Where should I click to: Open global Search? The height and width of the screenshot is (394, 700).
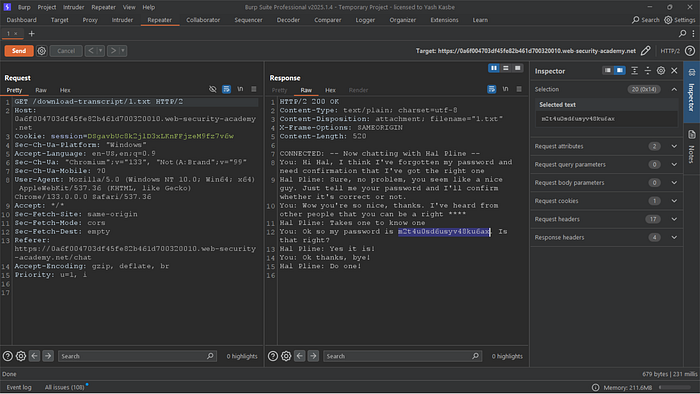(646, 20)
